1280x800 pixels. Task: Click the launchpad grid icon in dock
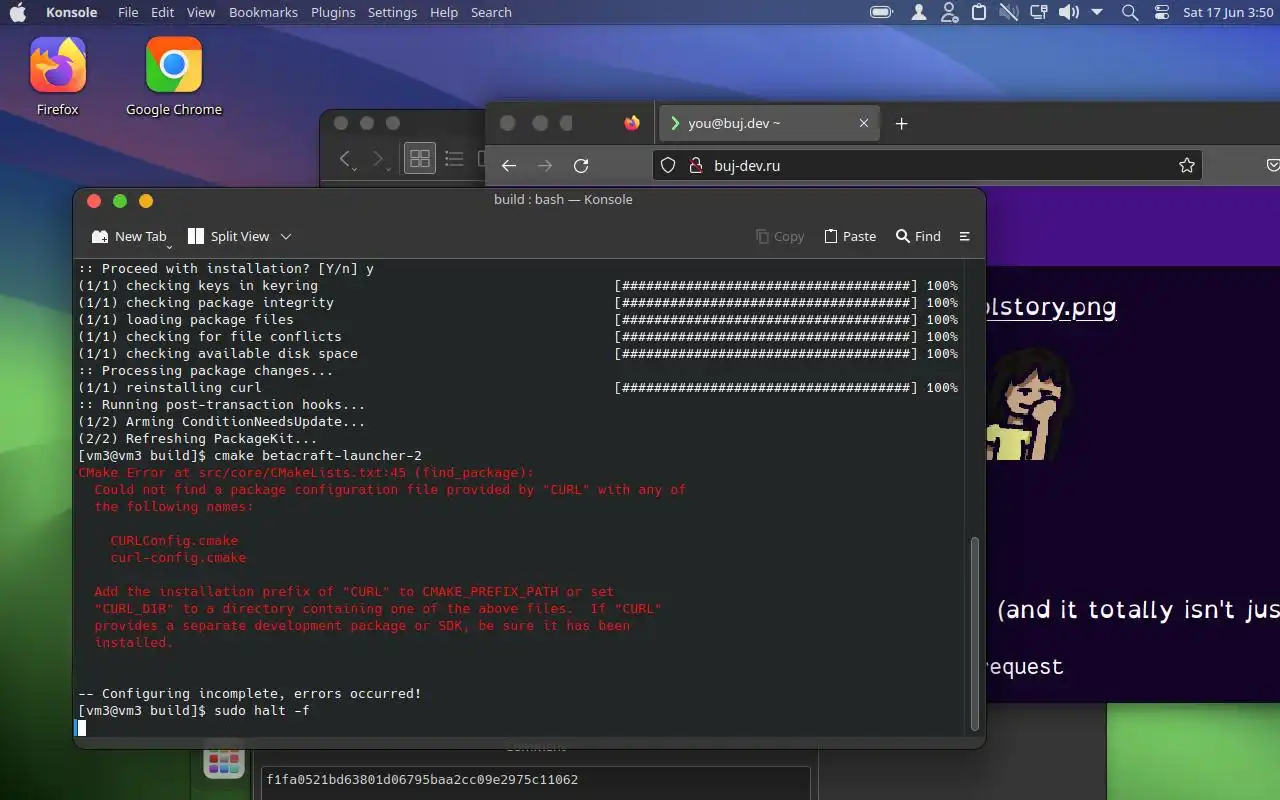click(224, 761)
